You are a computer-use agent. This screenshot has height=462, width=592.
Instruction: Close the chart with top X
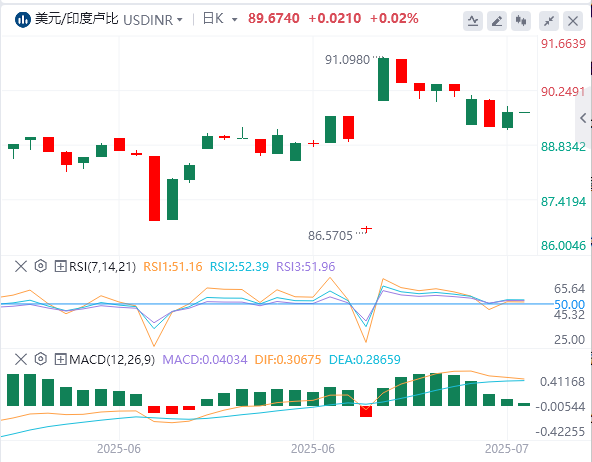[573, 21]
